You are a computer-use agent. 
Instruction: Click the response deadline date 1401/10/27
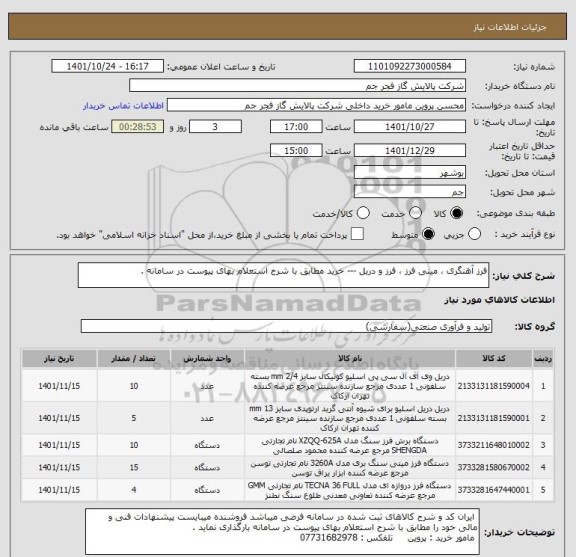(410, 127)
